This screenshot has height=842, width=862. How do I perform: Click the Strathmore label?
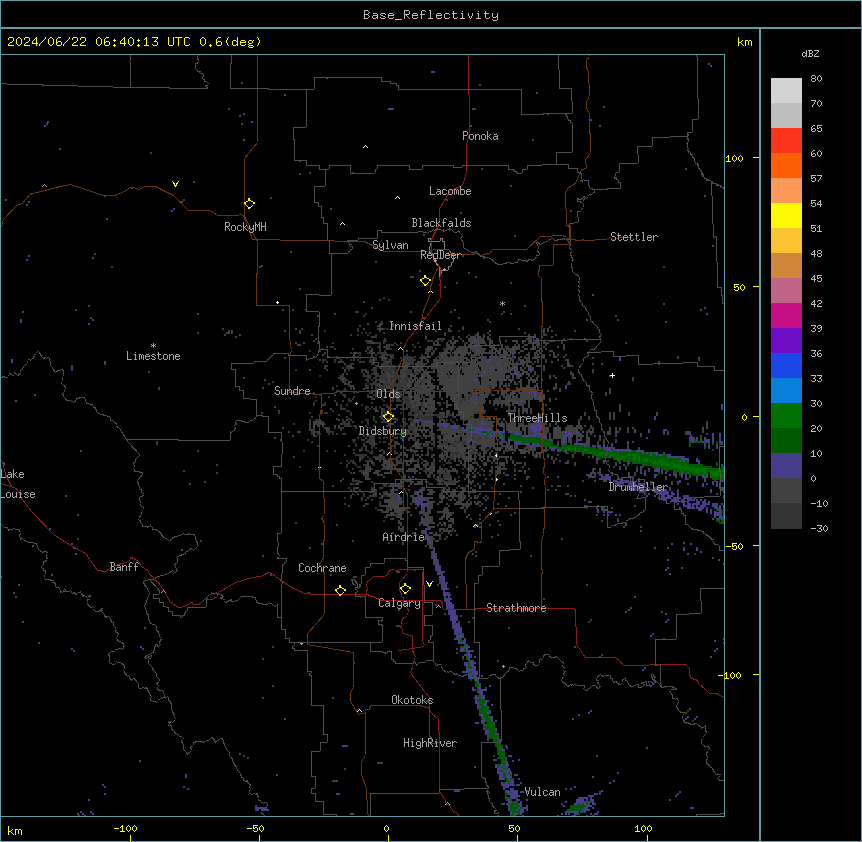click(x=516, y=608)
